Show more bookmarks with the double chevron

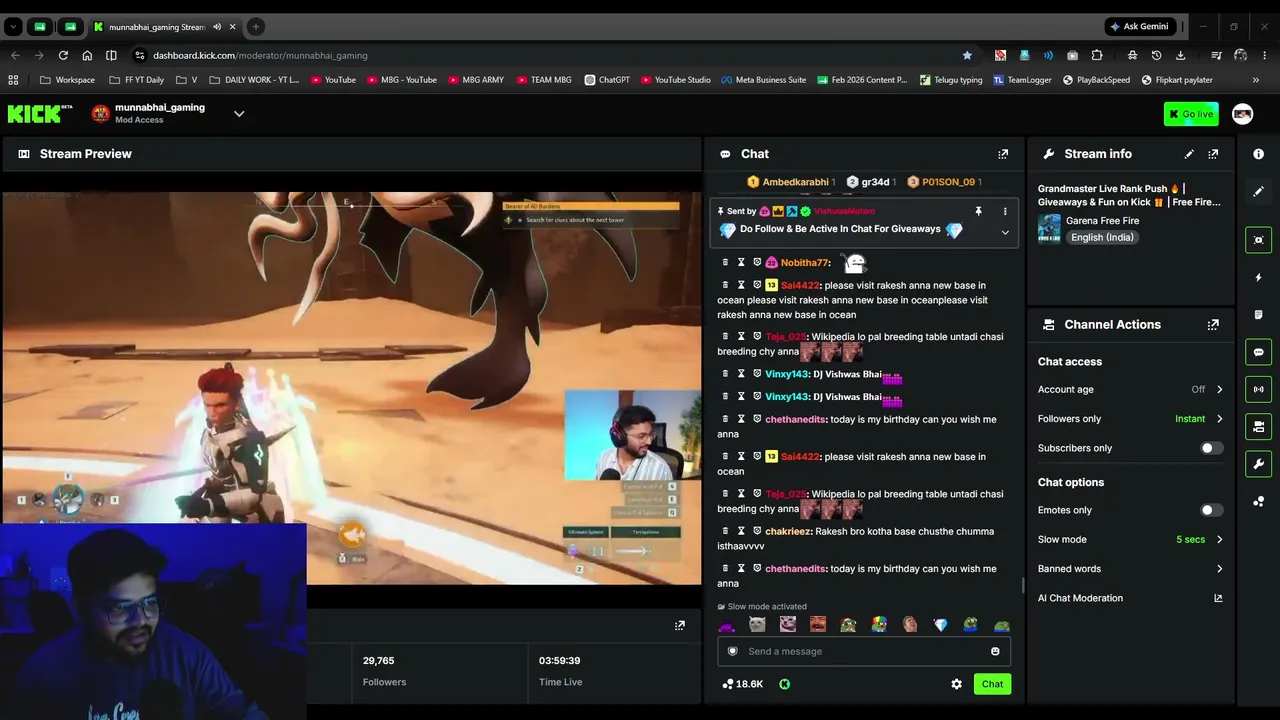(1256, 80)
